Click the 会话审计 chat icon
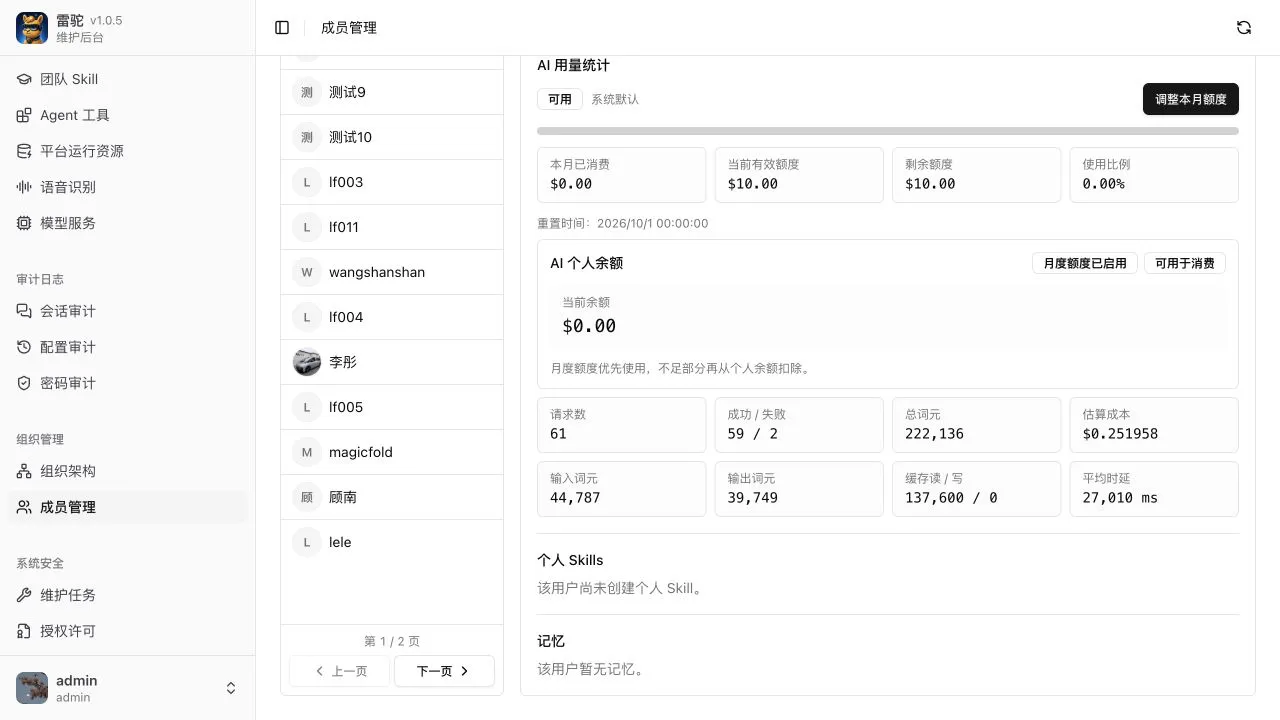The image size is (1280, 720). pos(24,311)
